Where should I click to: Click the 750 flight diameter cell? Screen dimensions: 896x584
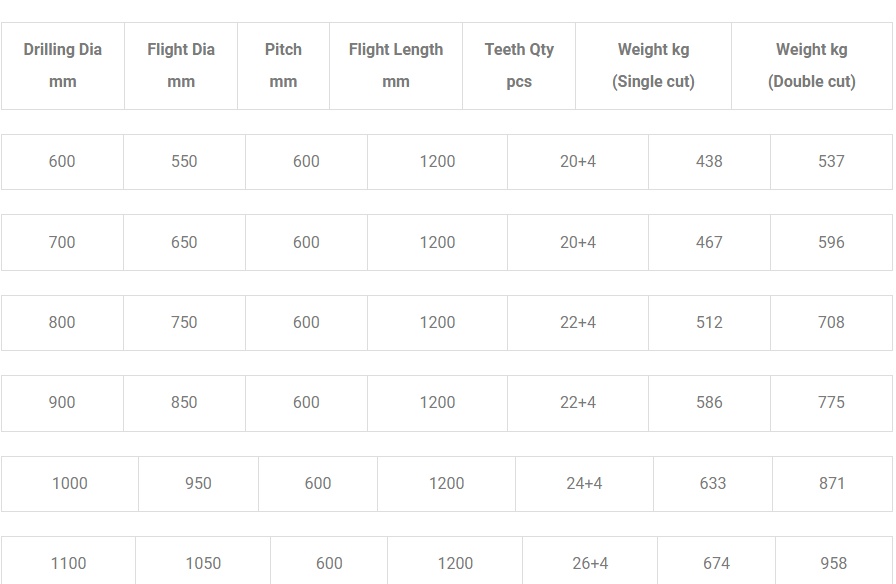[x=184, y=322]
